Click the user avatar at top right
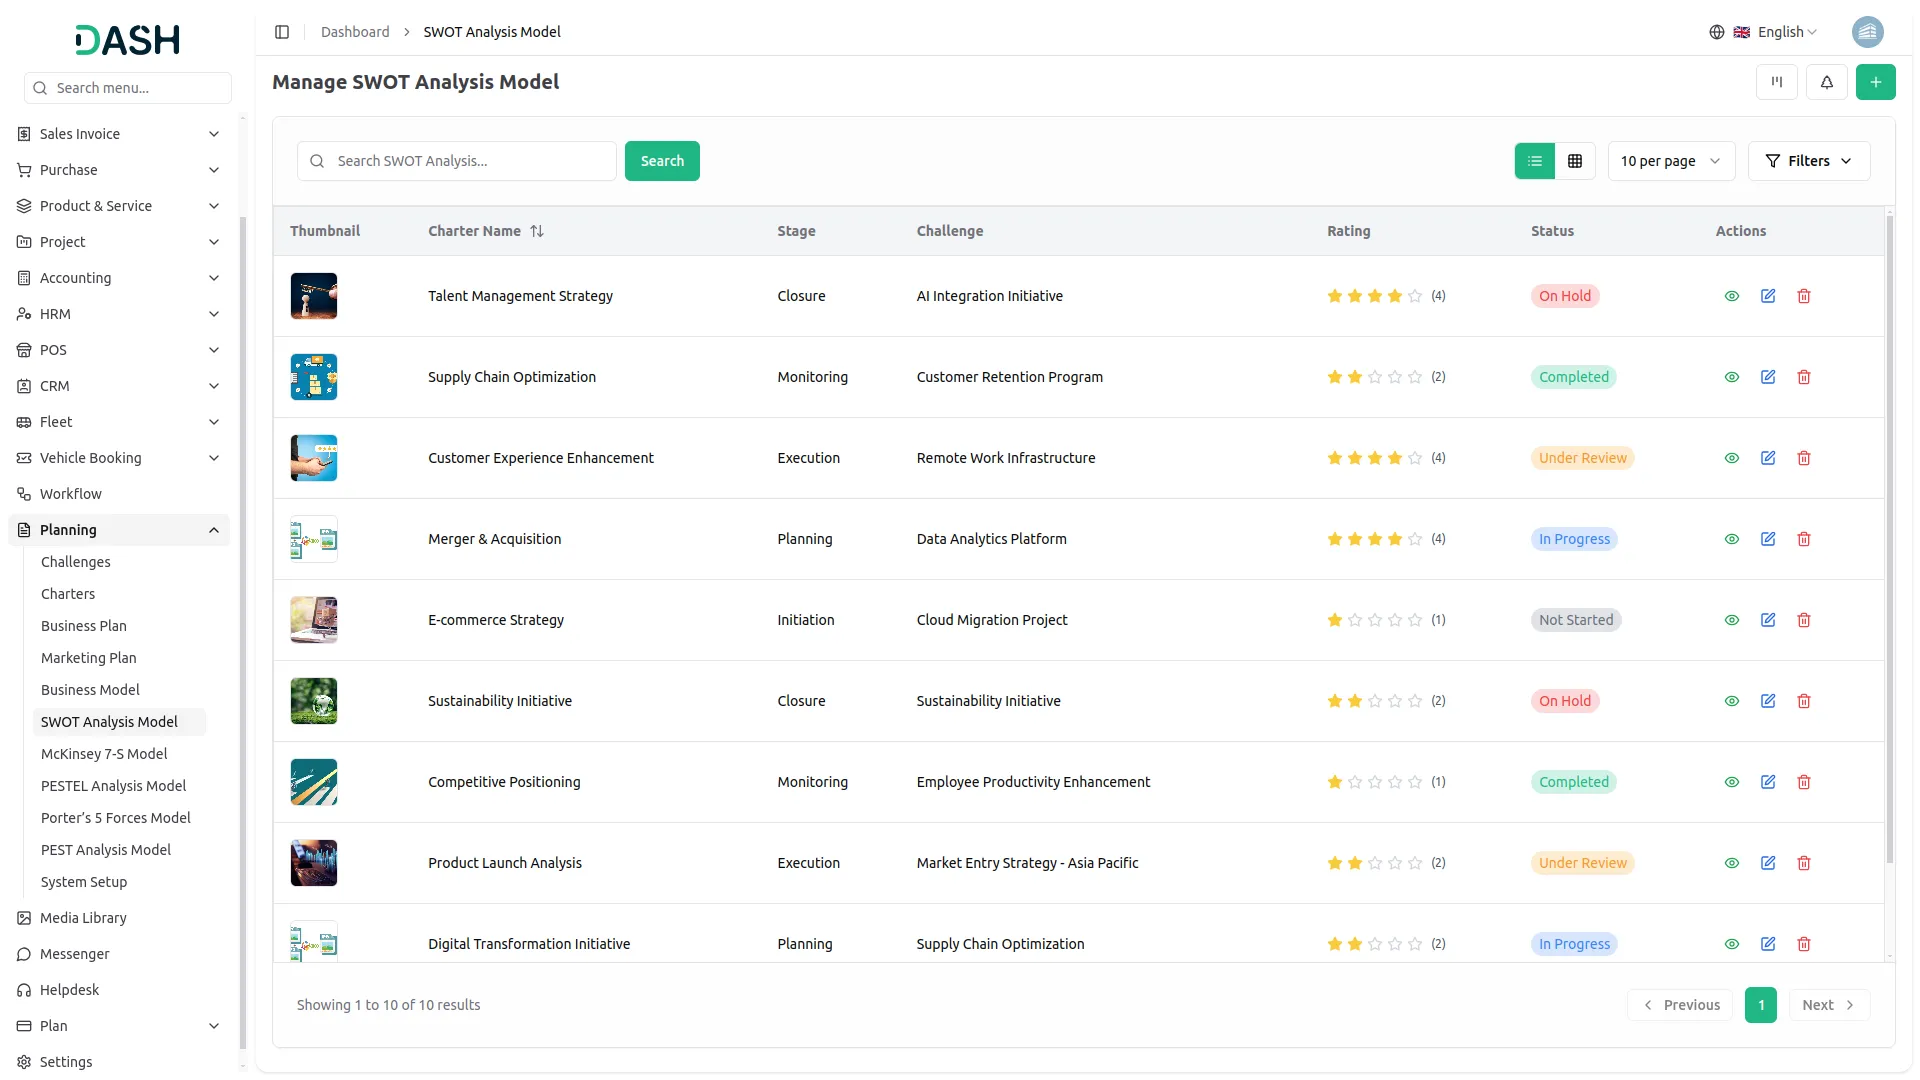Screen dimensions: 1920x1080 [1867, 32]
